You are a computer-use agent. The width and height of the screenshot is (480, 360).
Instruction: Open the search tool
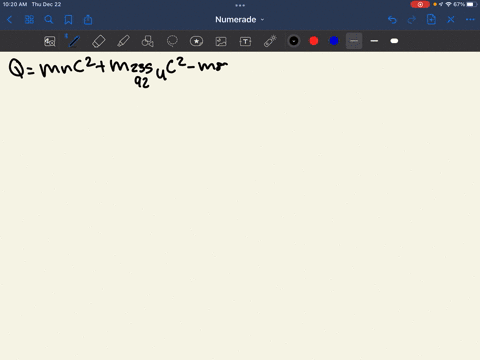click(x=49, y=20)
